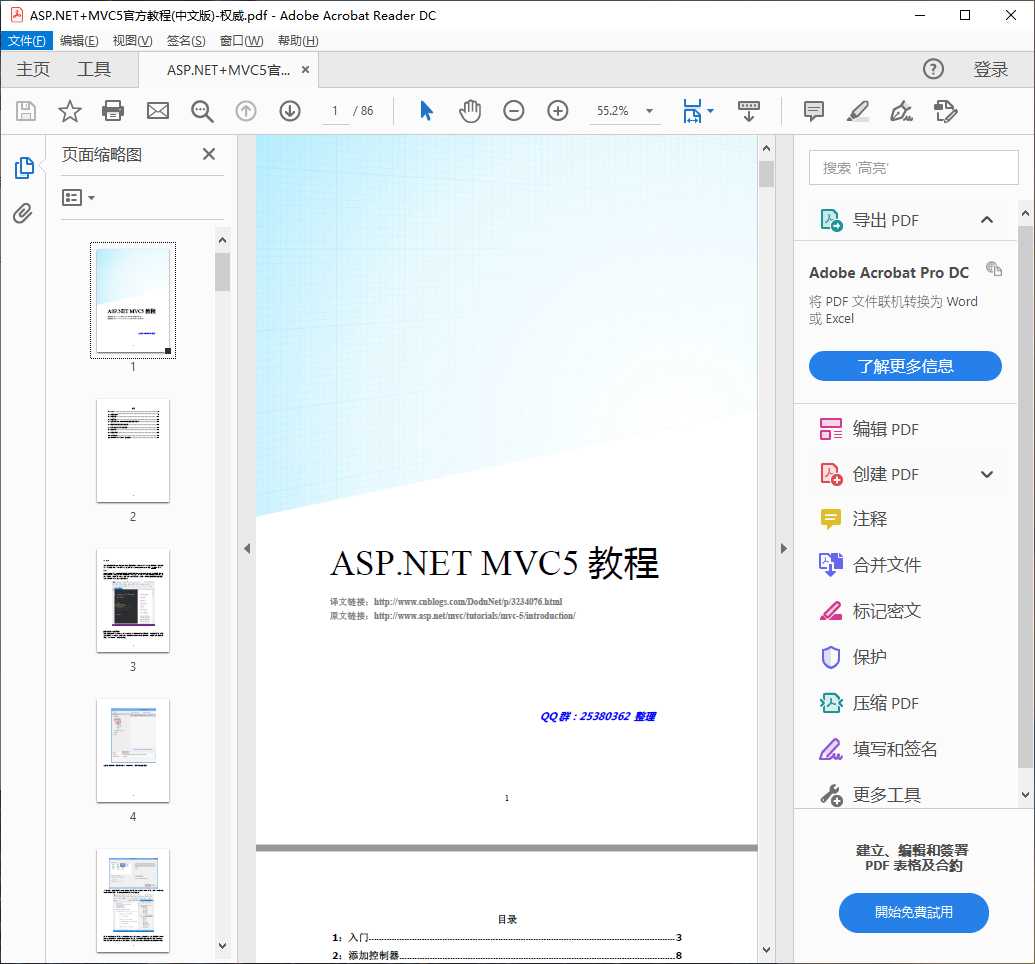This screenshot has height=964, width=1035.
Task: Open the Print dialog icon
Action: pos(113,111)
